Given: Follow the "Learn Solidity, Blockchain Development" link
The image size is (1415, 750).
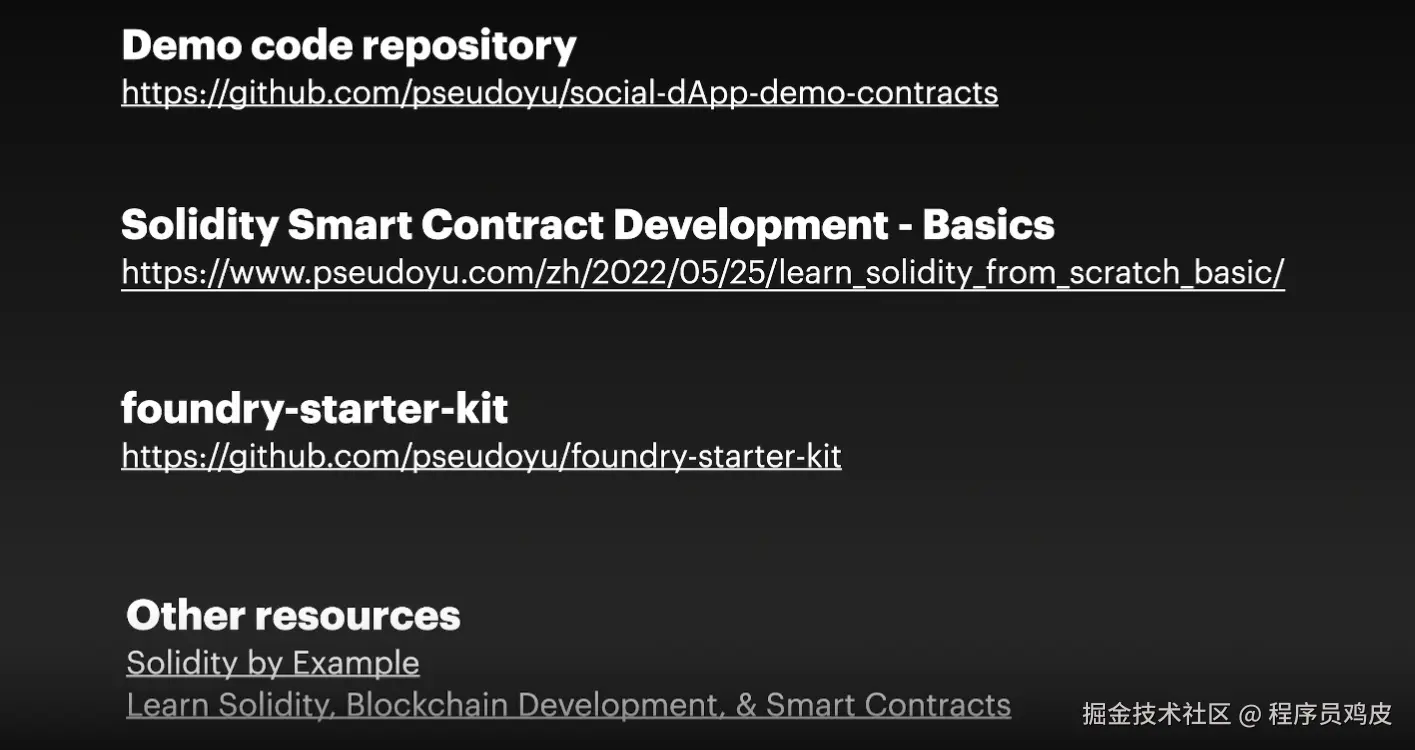Looking at the screenshot, I should pos(568,705).
